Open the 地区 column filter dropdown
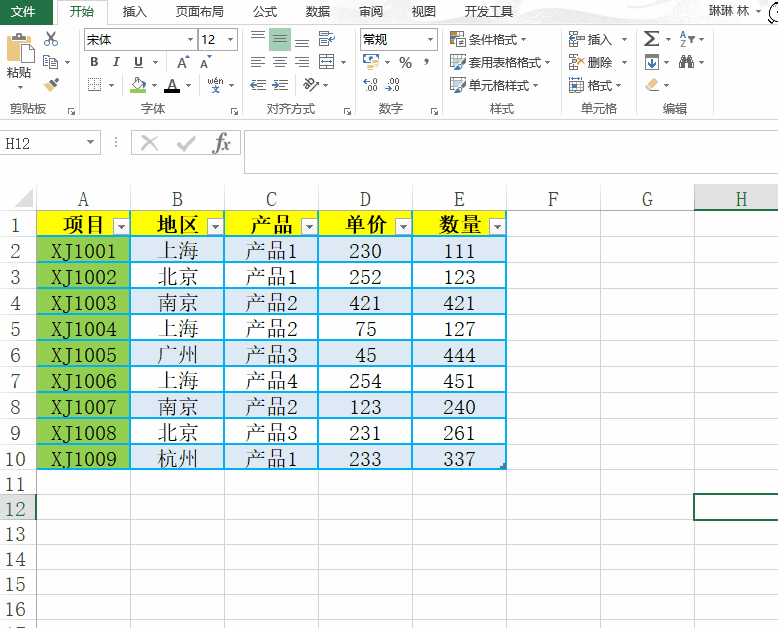This screenshot has height=628, width=778. pos(215,226)
